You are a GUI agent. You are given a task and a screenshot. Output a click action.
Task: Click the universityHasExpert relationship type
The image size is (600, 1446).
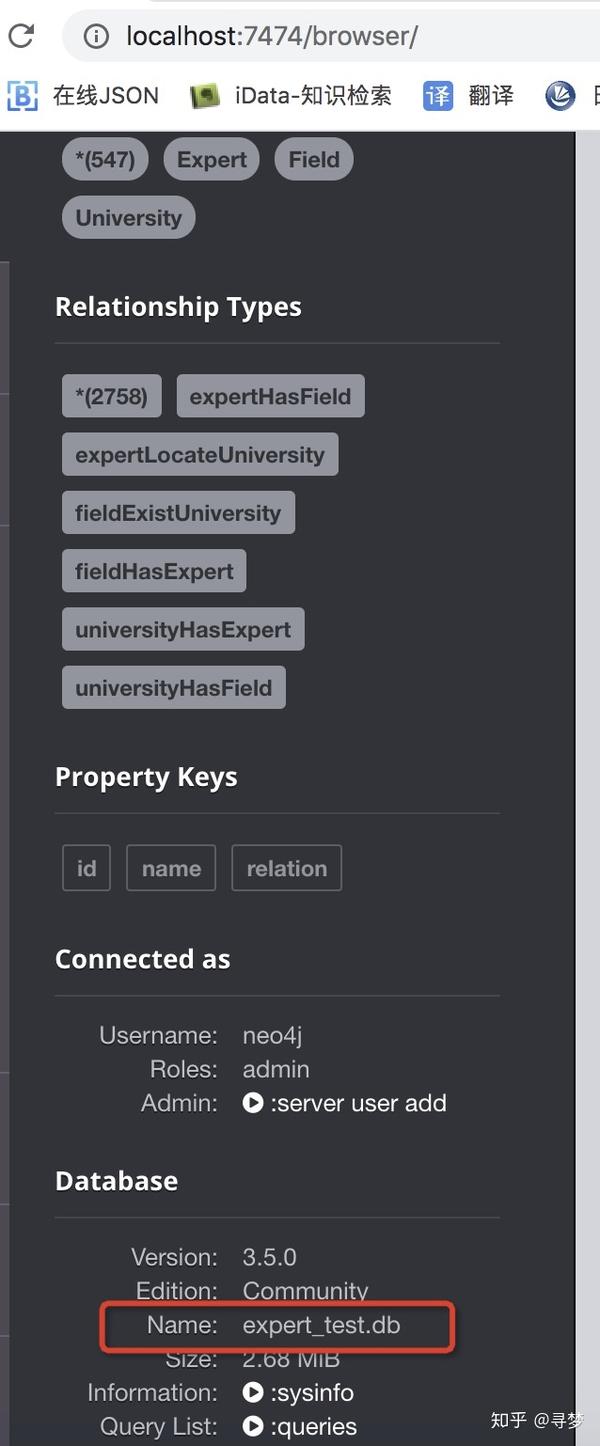(183, 630)
